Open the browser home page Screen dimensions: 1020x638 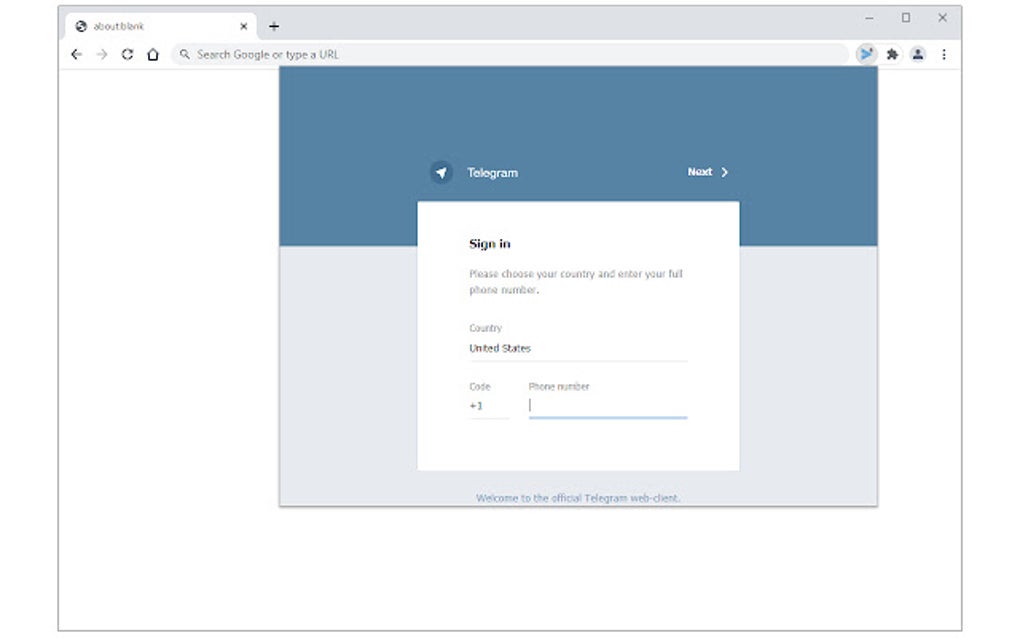click(x=152, y=54)
